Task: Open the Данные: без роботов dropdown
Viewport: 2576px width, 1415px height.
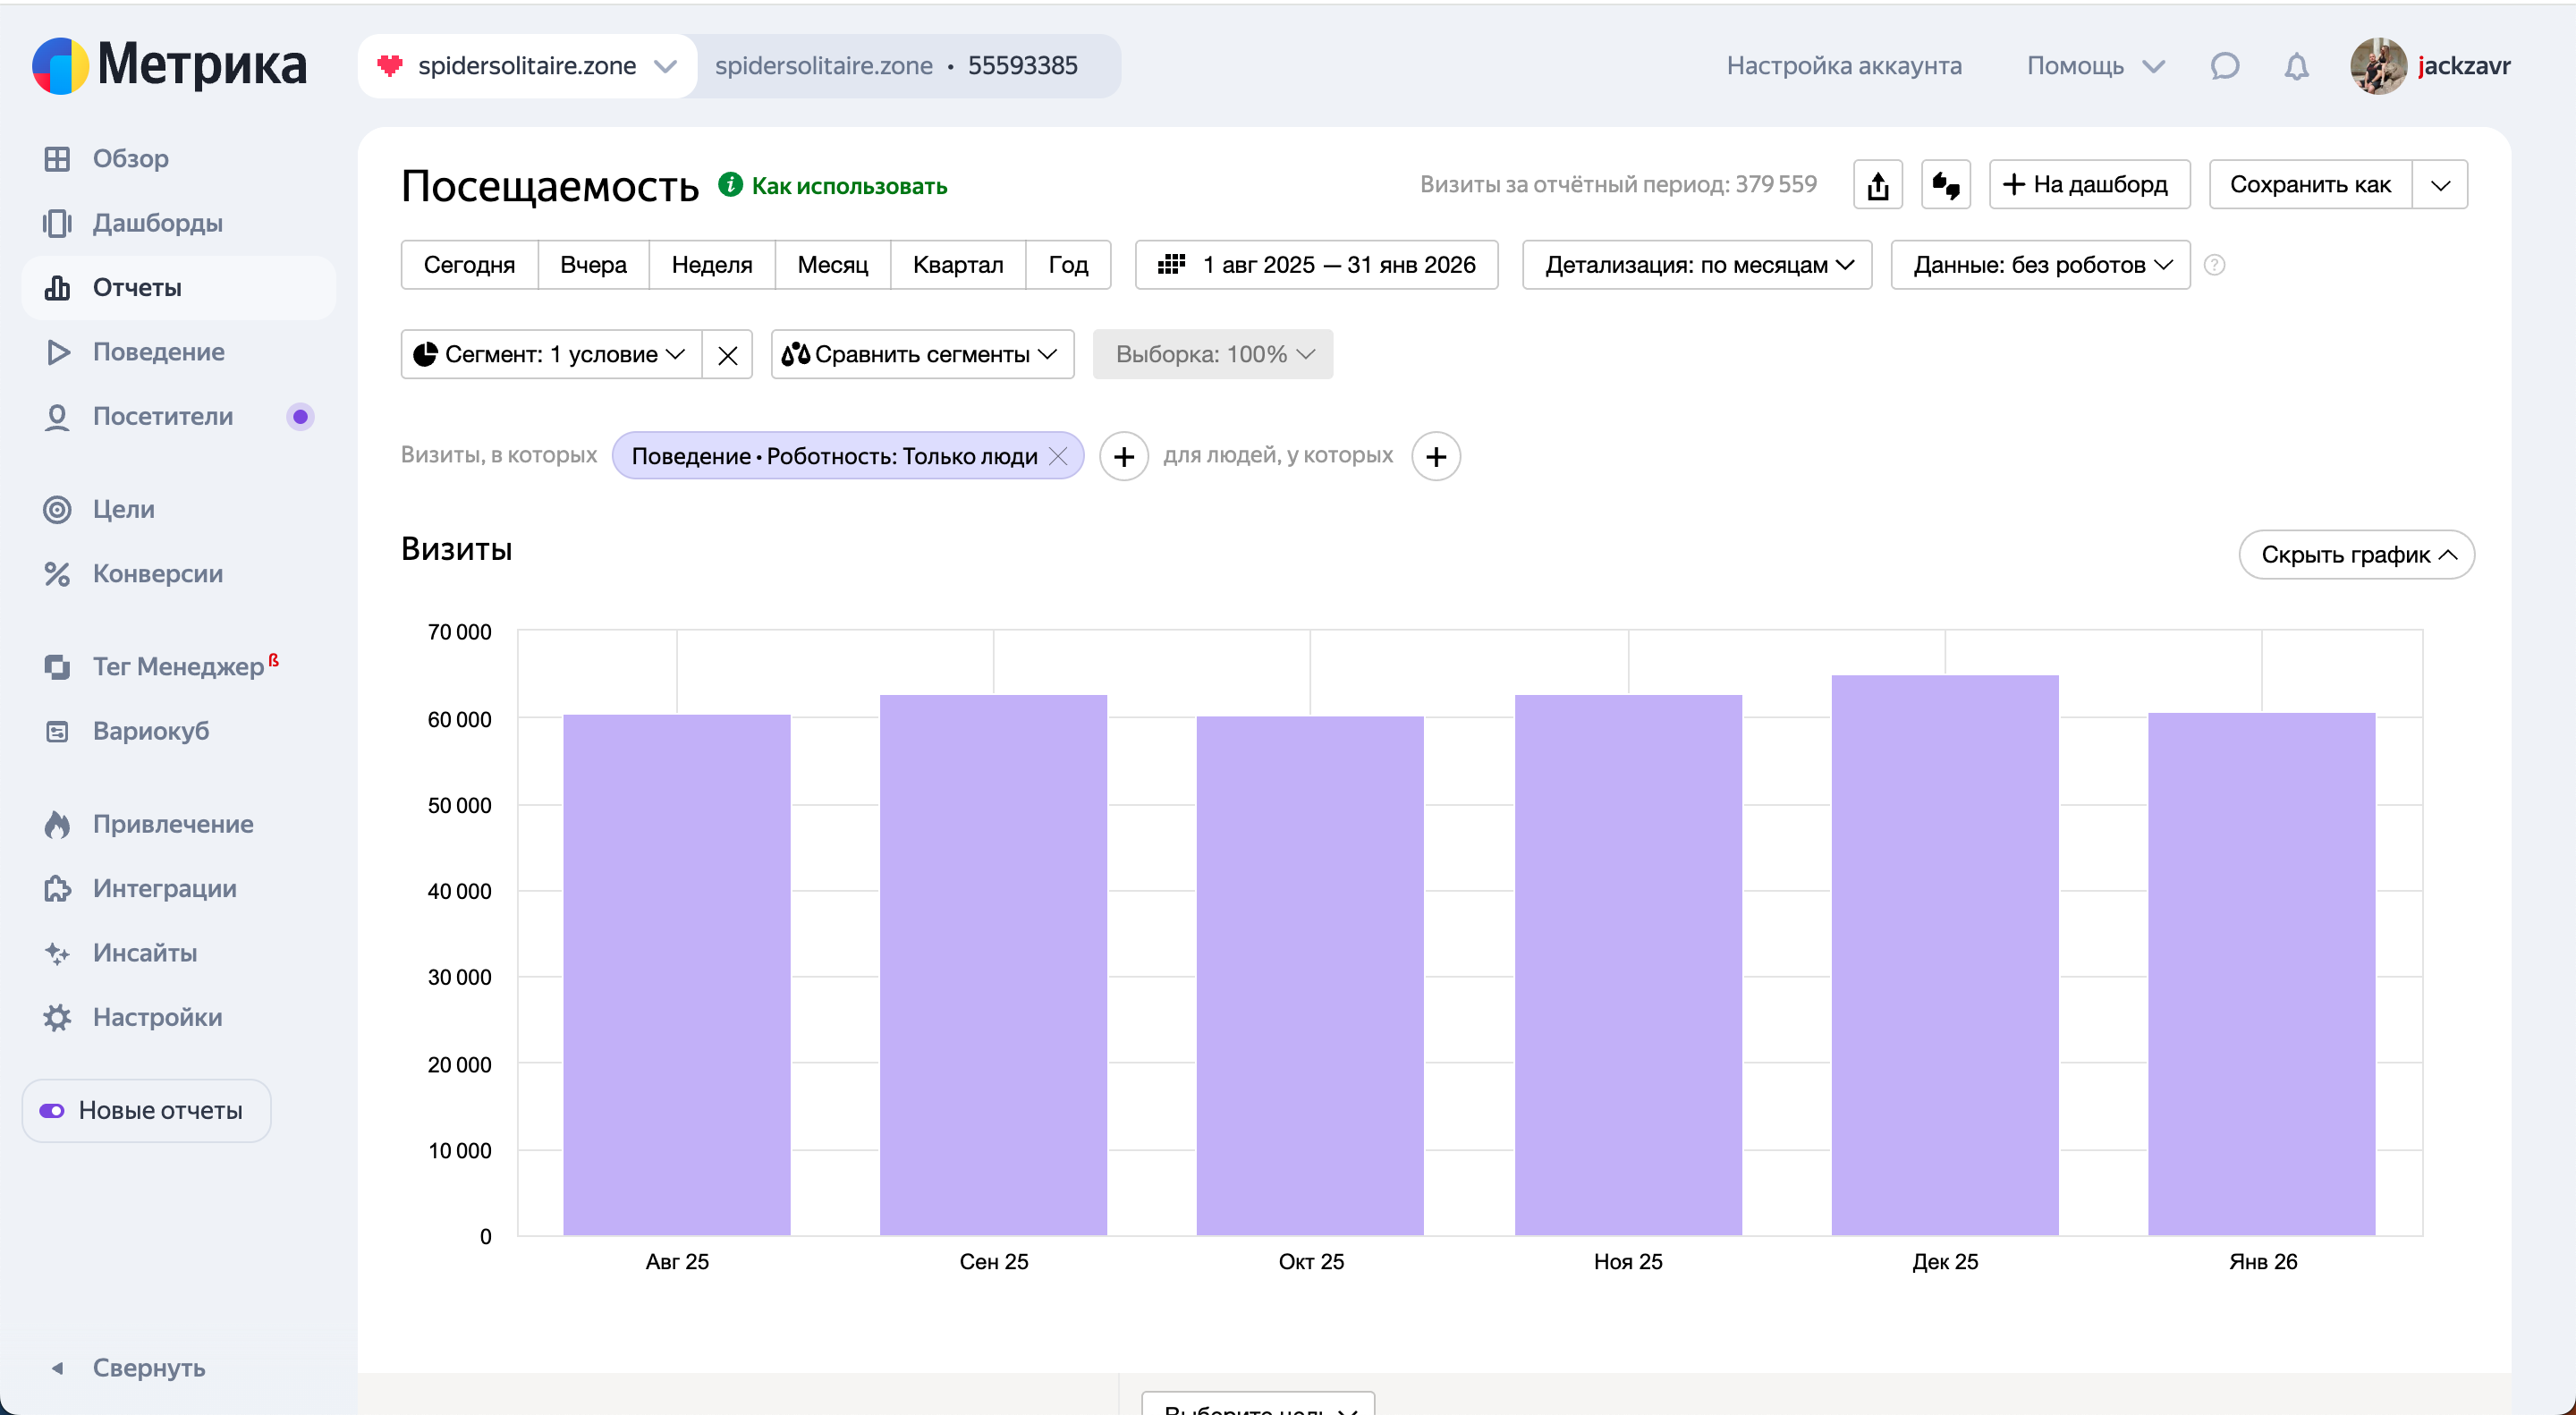Action: [x=2040, y=265]
